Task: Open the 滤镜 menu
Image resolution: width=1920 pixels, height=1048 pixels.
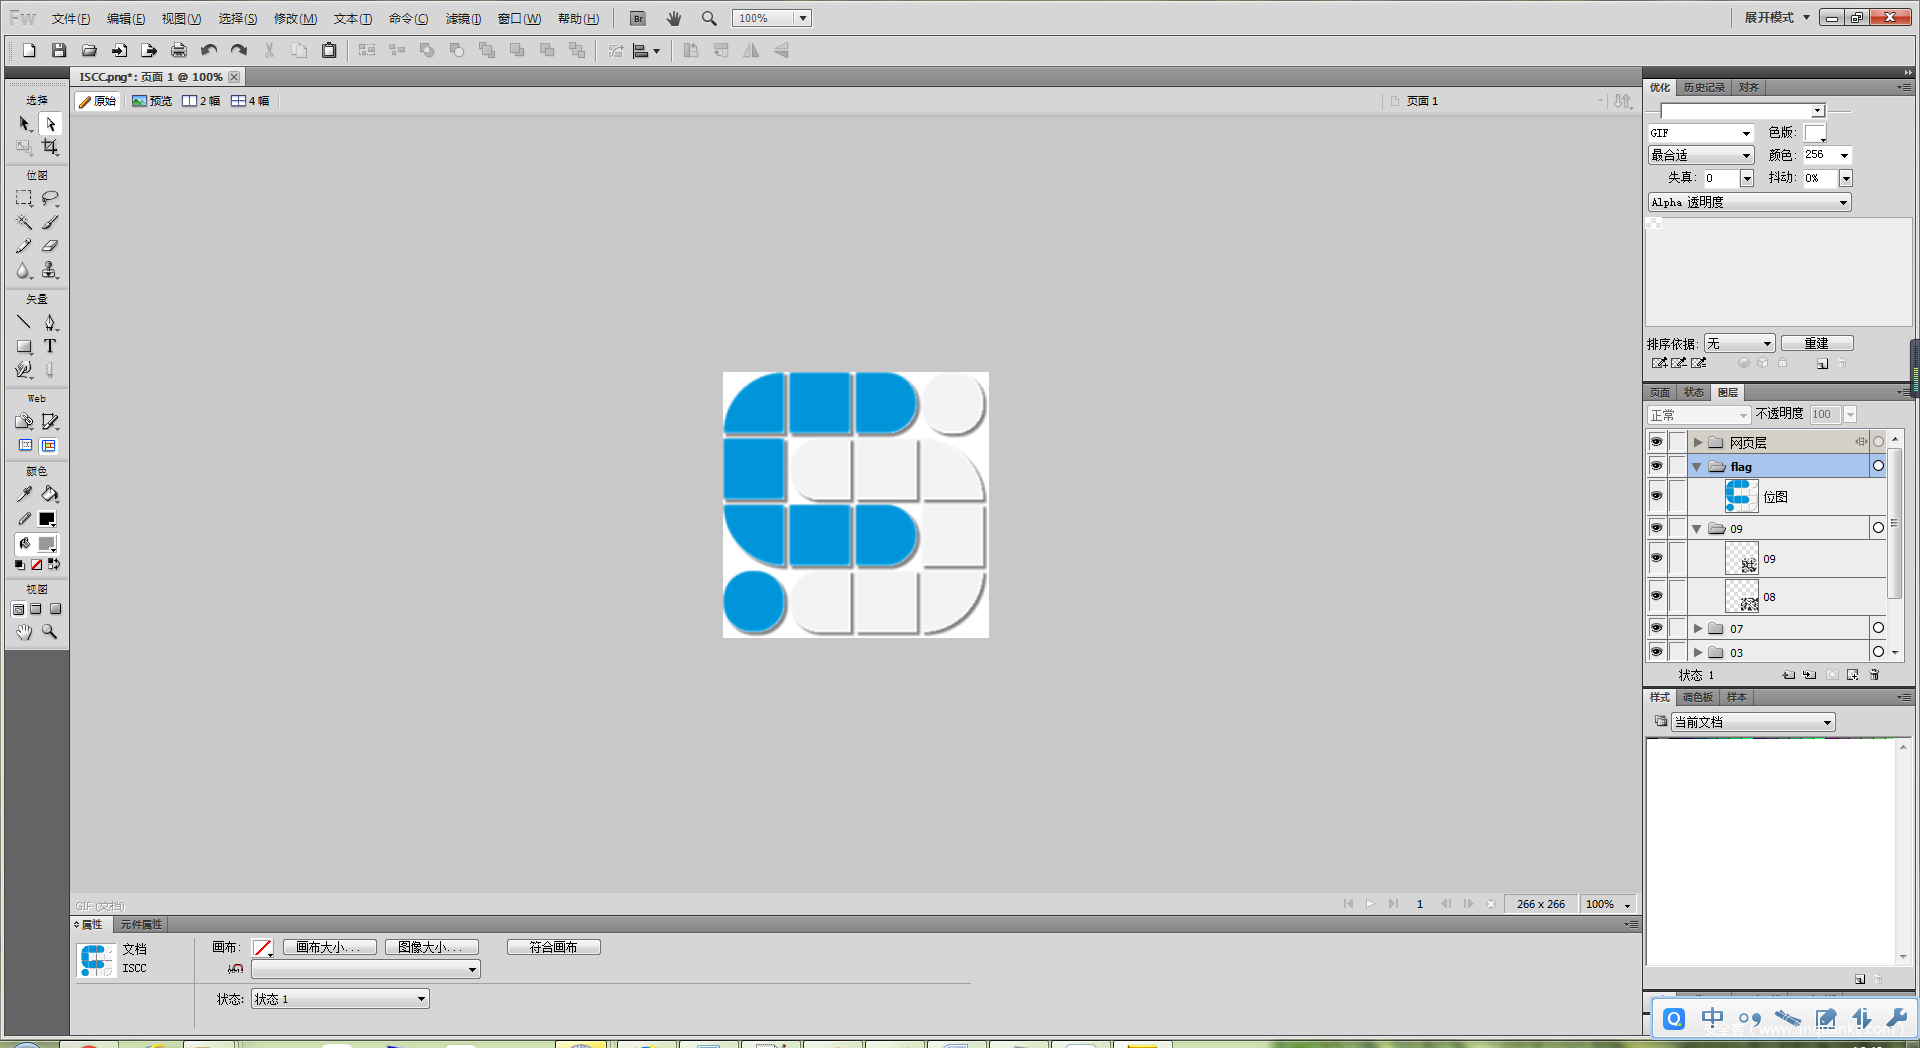Action: click(462, 18)
